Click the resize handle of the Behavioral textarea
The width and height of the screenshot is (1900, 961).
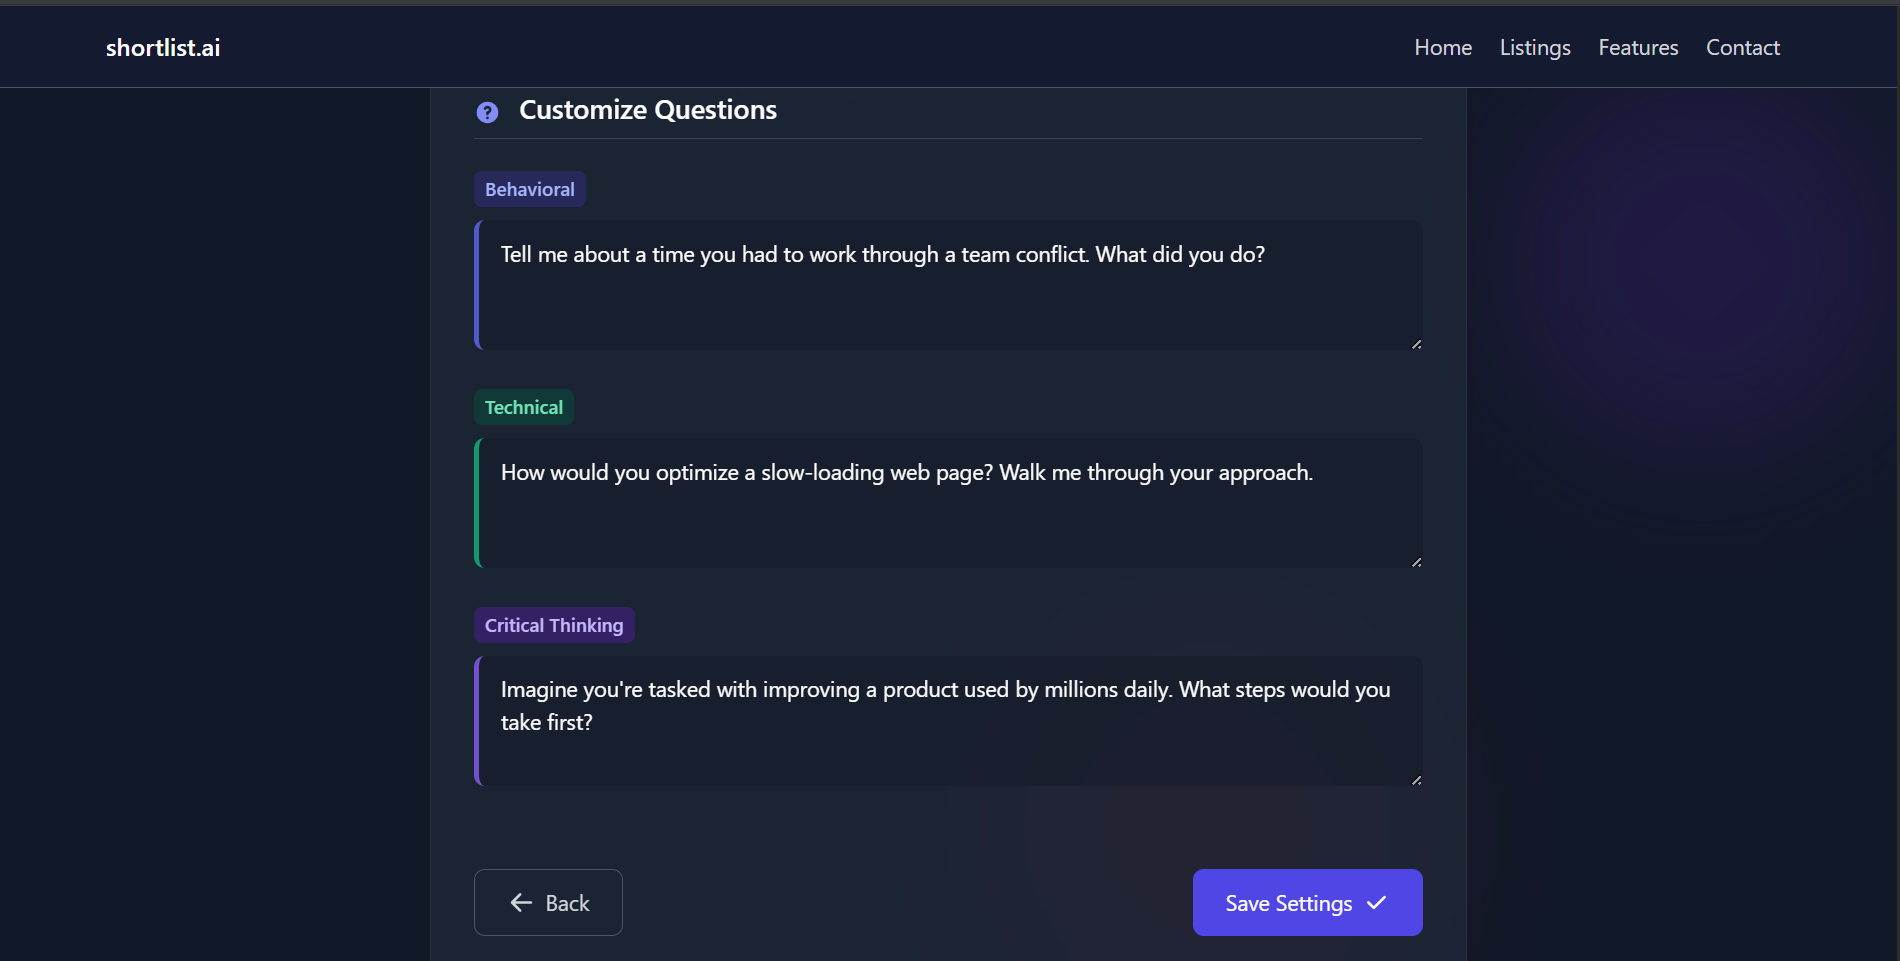[1416, 344]
